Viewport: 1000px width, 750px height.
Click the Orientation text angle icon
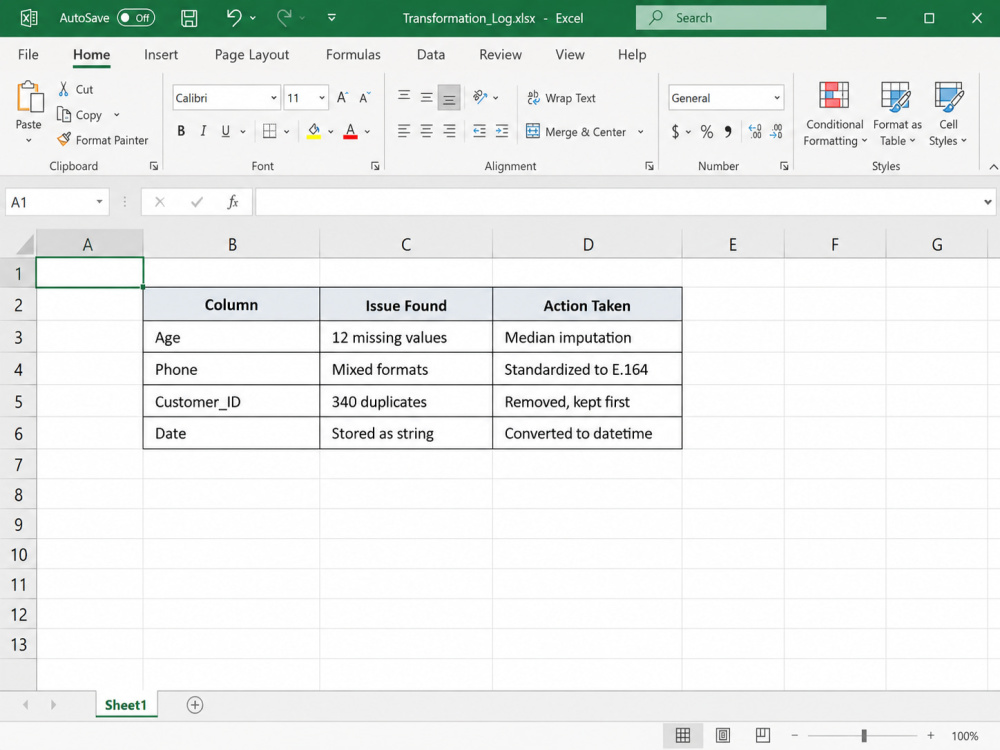480,98
